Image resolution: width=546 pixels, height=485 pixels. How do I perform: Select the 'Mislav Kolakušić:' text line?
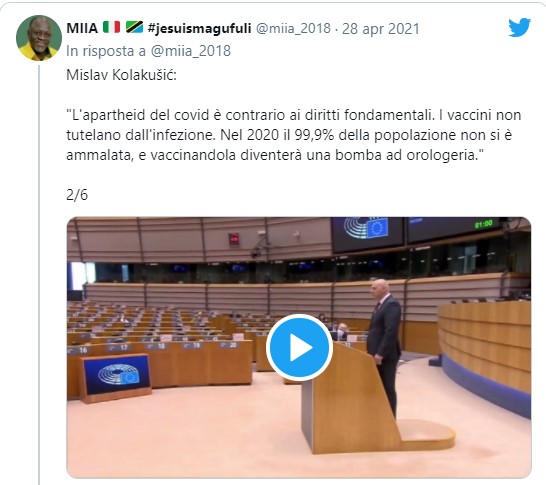point(121,75)
